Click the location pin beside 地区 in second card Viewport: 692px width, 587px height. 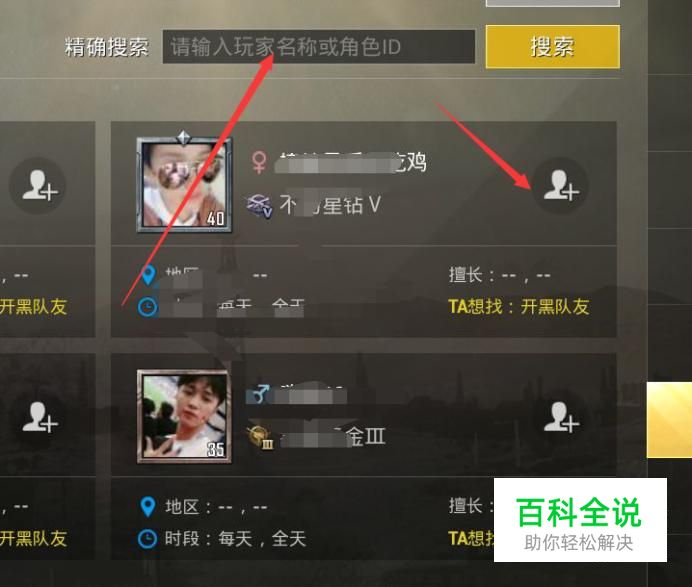147,507
